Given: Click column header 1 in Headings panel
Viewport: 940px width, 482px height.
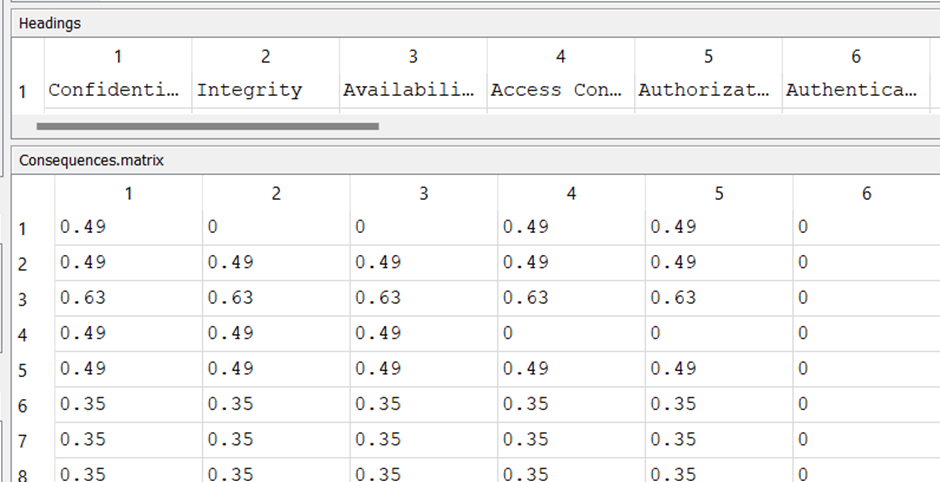Looking at the screenshot, I should click(x=118, y=56).
